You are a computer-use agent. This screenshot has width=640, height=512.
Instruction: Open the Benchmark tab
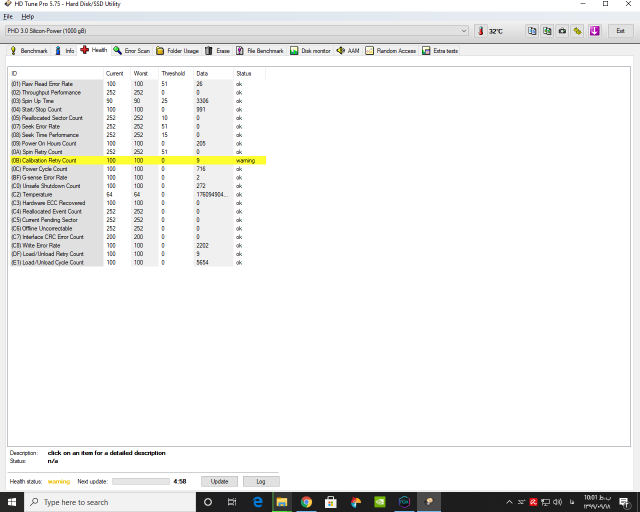pyautogui.click(x=29, y=51)
